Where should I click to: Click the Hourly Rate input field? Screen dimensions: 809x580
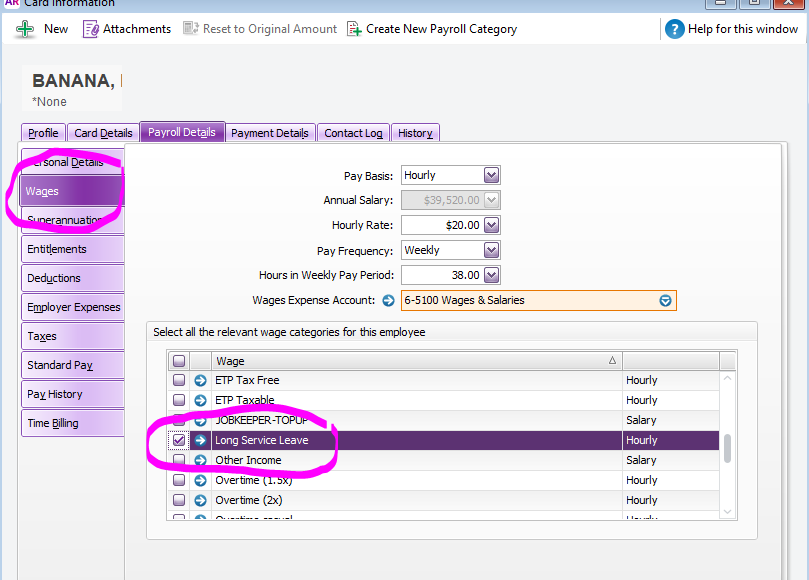pyautogui.click(x=442, y=225)
